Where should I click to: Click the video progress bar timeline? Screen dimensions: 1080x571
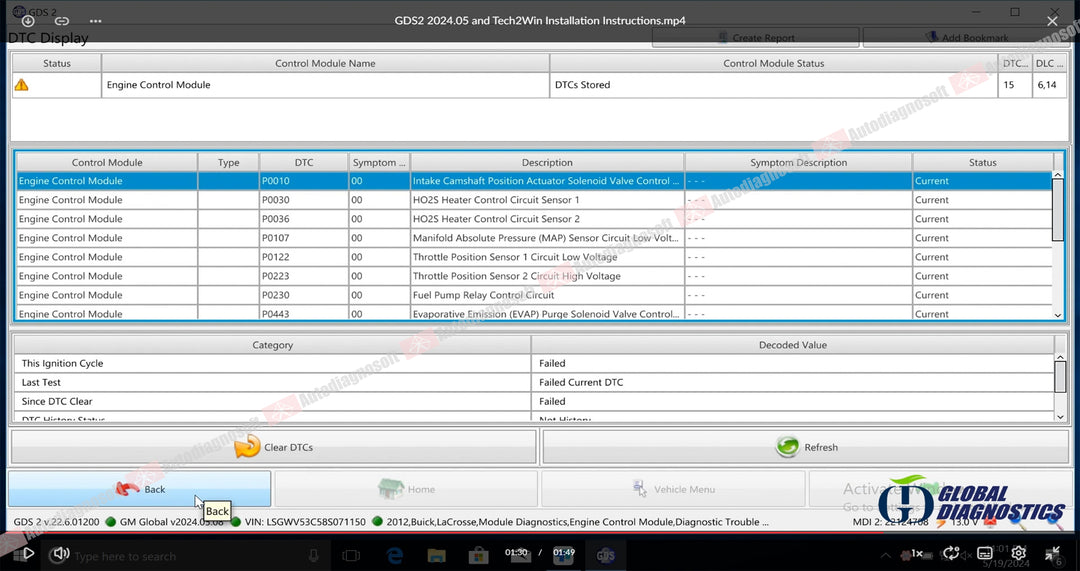coord(540,532)
